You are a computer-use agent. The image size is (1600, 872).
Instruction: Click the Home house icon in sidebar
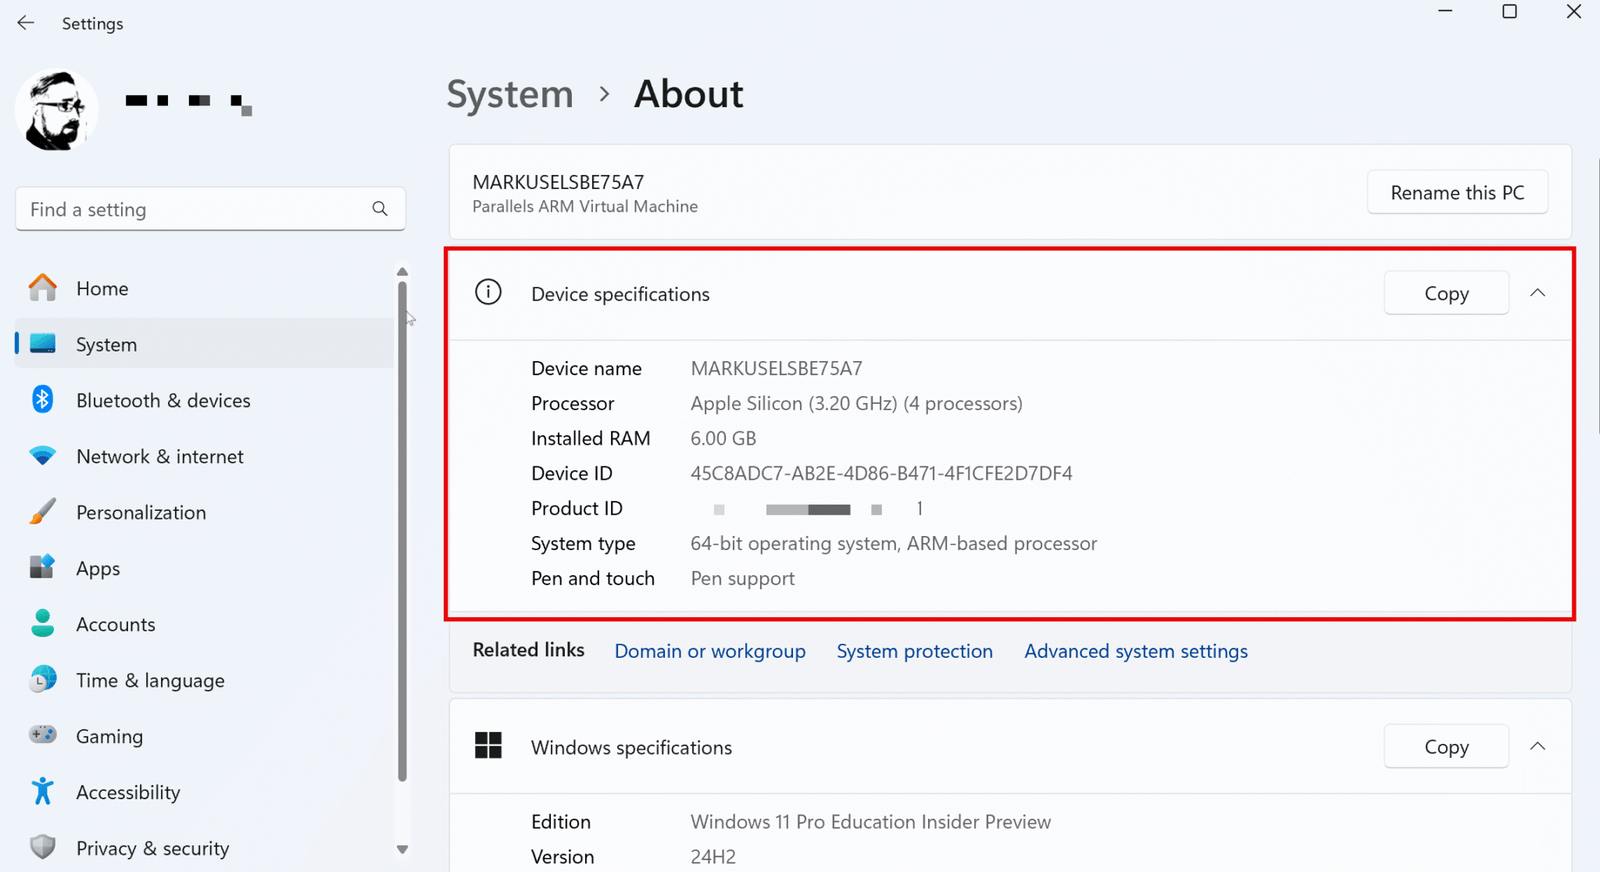coord(43,288)
